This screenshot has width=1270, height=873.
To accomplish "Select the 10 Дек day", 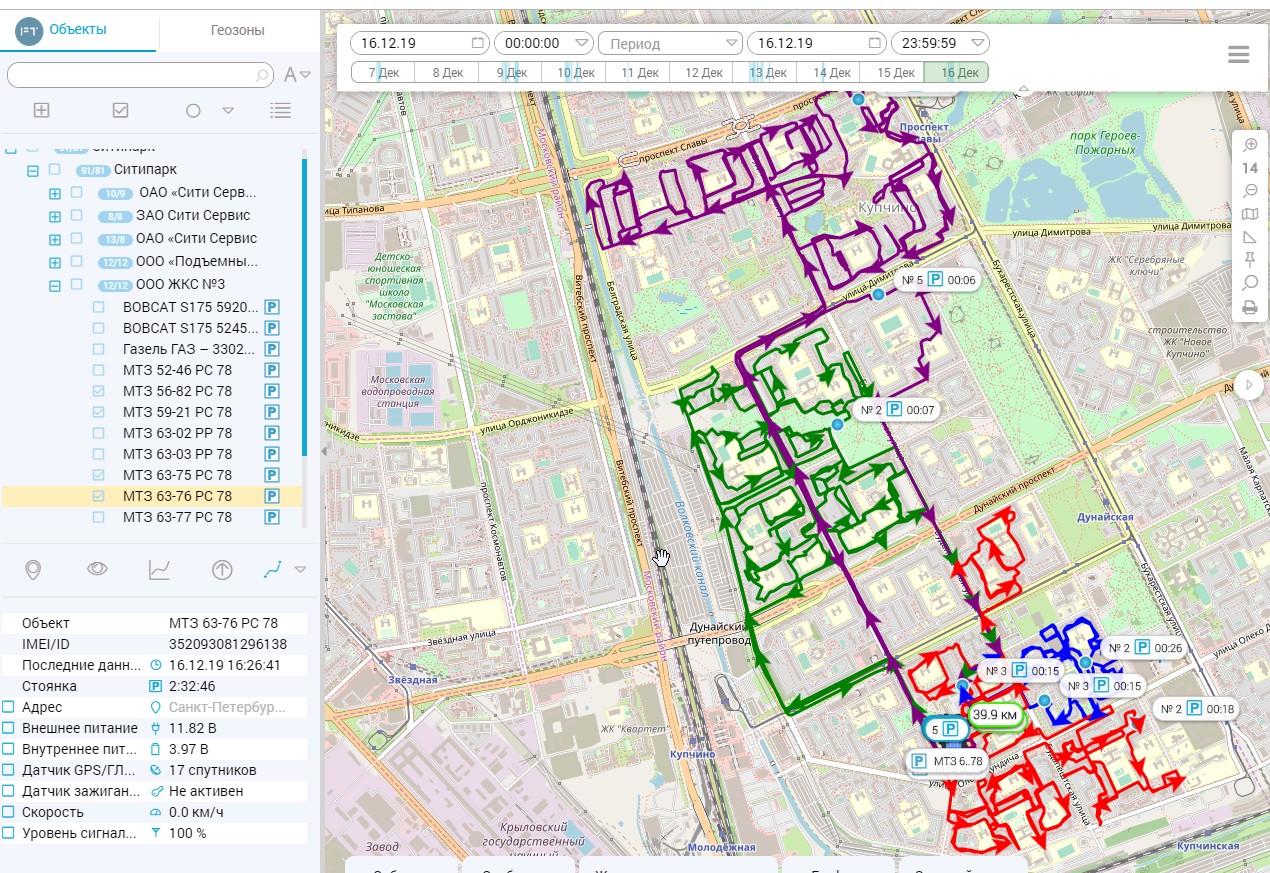I will [x=575, y=72].
